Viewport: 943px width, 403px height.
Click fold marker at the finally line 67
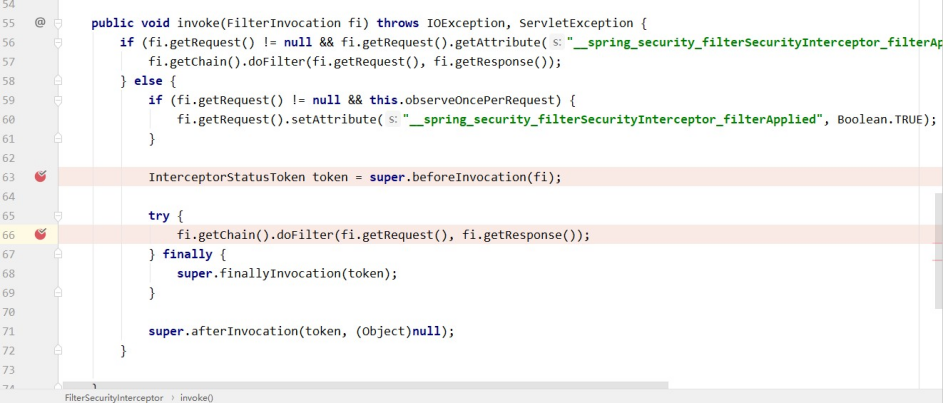(59, 255)
